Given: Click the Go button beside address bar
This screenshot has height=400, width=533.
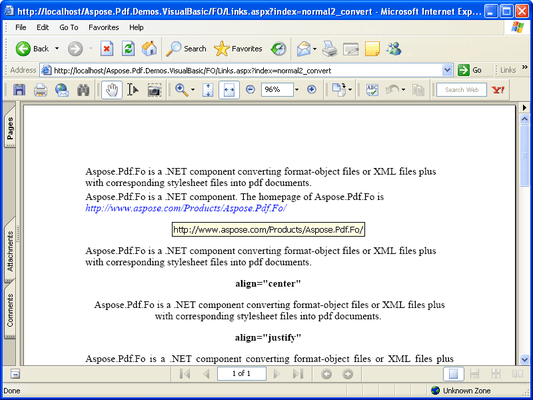Looking at the screenshot, I should pyautogui.click(x=470, y=70).
